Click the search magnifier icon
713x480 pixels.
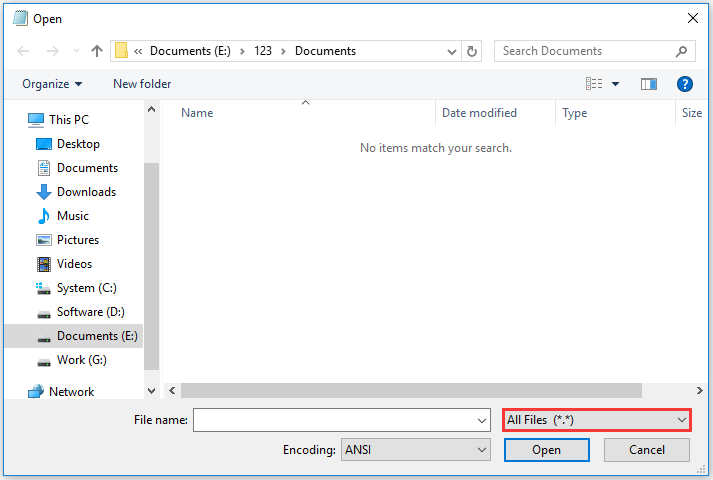pos(681,51)
